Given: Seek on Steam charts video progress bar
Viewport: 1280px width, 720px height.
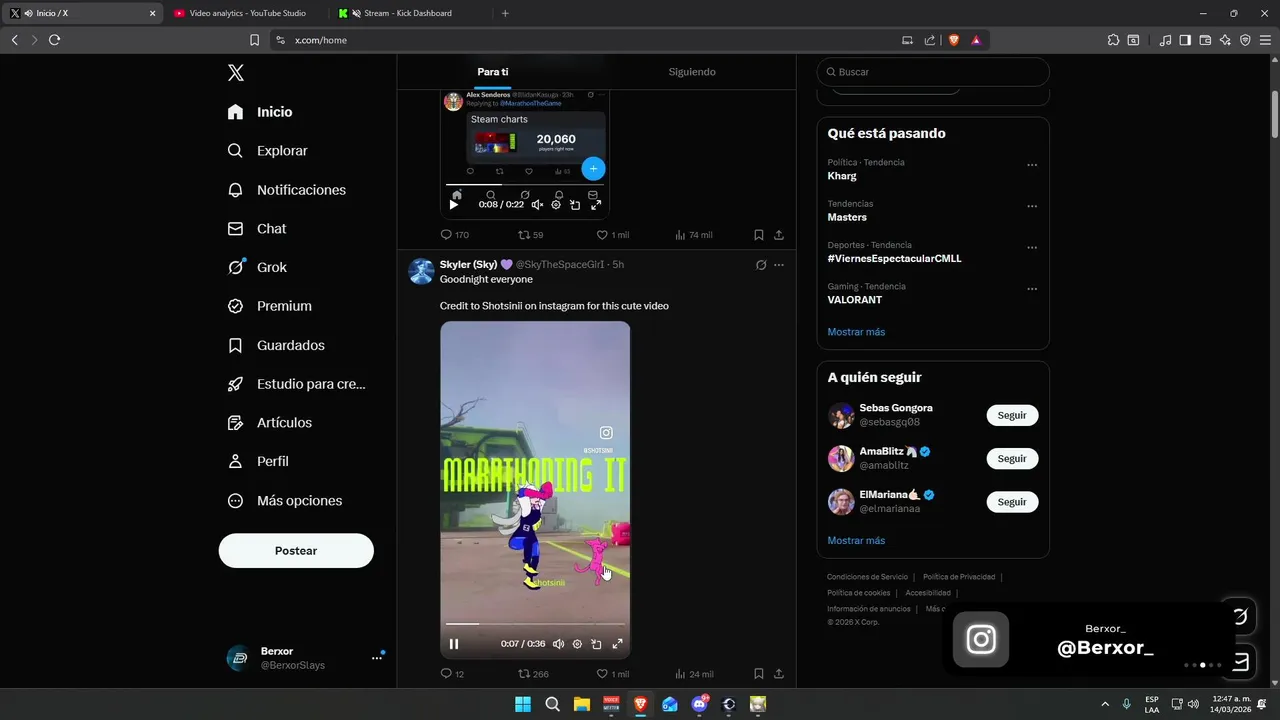Looking at the screenshot, I should (x=525, y=185).
